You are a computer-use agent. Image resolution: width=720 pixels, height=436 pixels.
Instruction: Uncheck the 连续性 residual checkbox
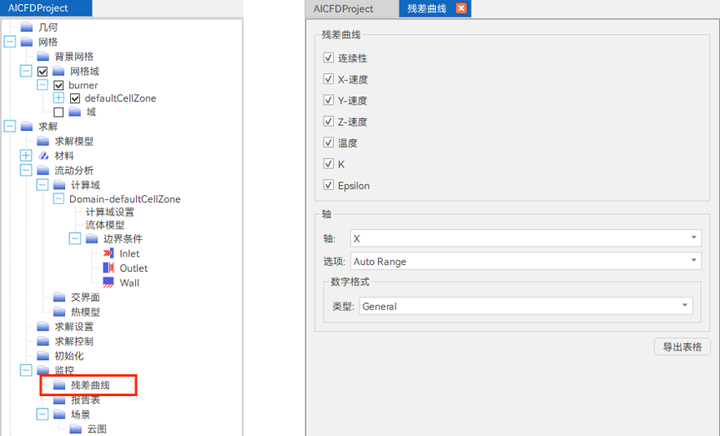(x=328, y=57)
